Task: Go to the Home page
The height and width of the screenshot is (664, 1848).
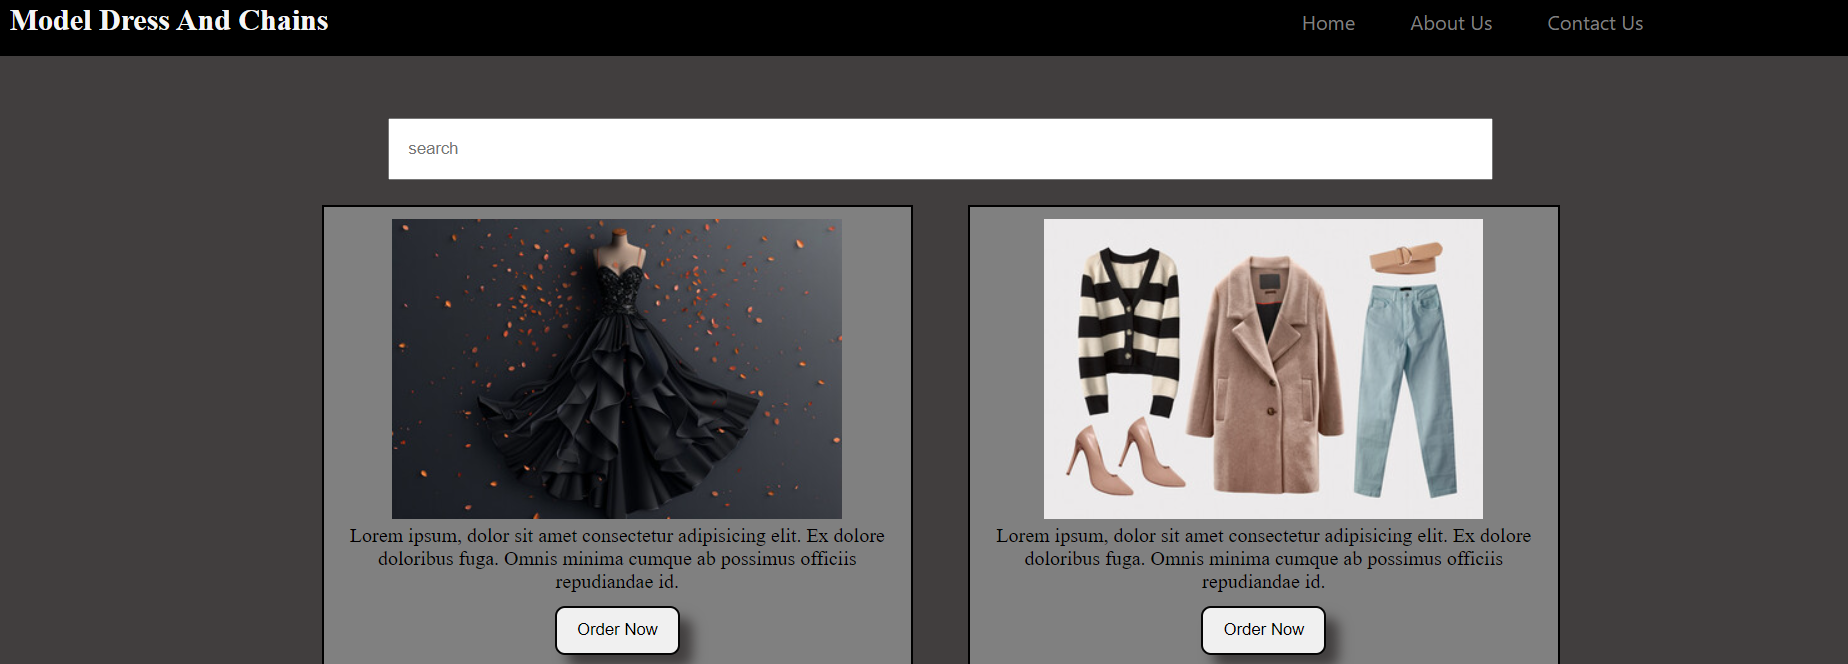Action: coord(1328,23)
